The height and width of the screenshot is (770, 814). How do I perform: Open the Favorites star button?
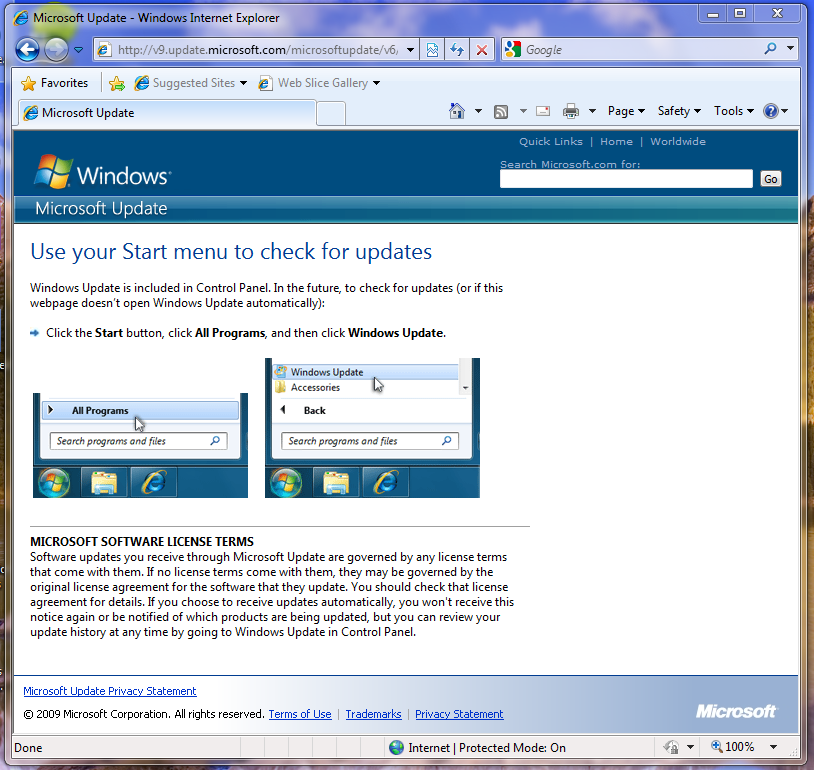[55, 83]
